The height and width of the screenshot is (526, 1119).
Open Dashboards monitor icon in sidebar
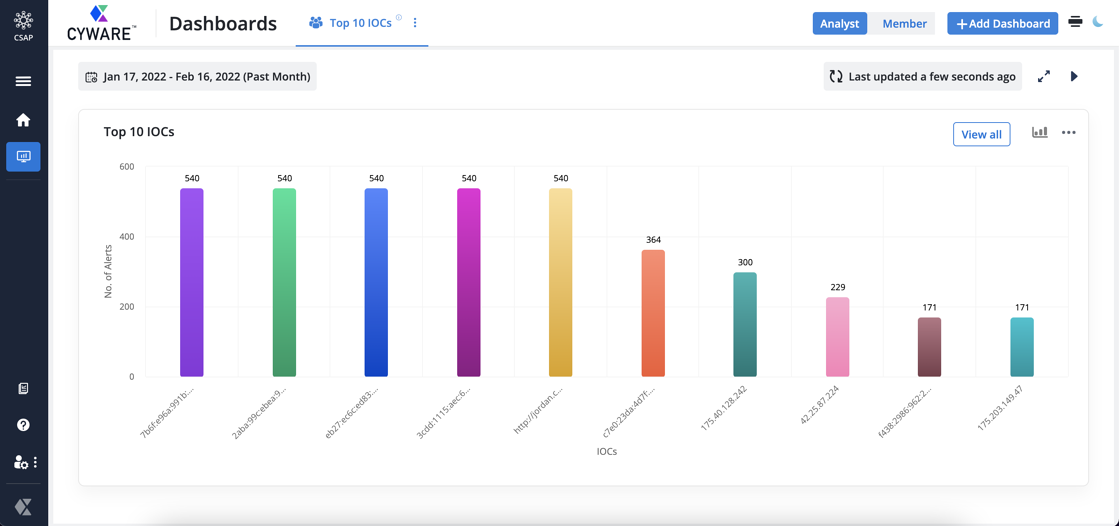pyautogui.click(x=23, y=157)
